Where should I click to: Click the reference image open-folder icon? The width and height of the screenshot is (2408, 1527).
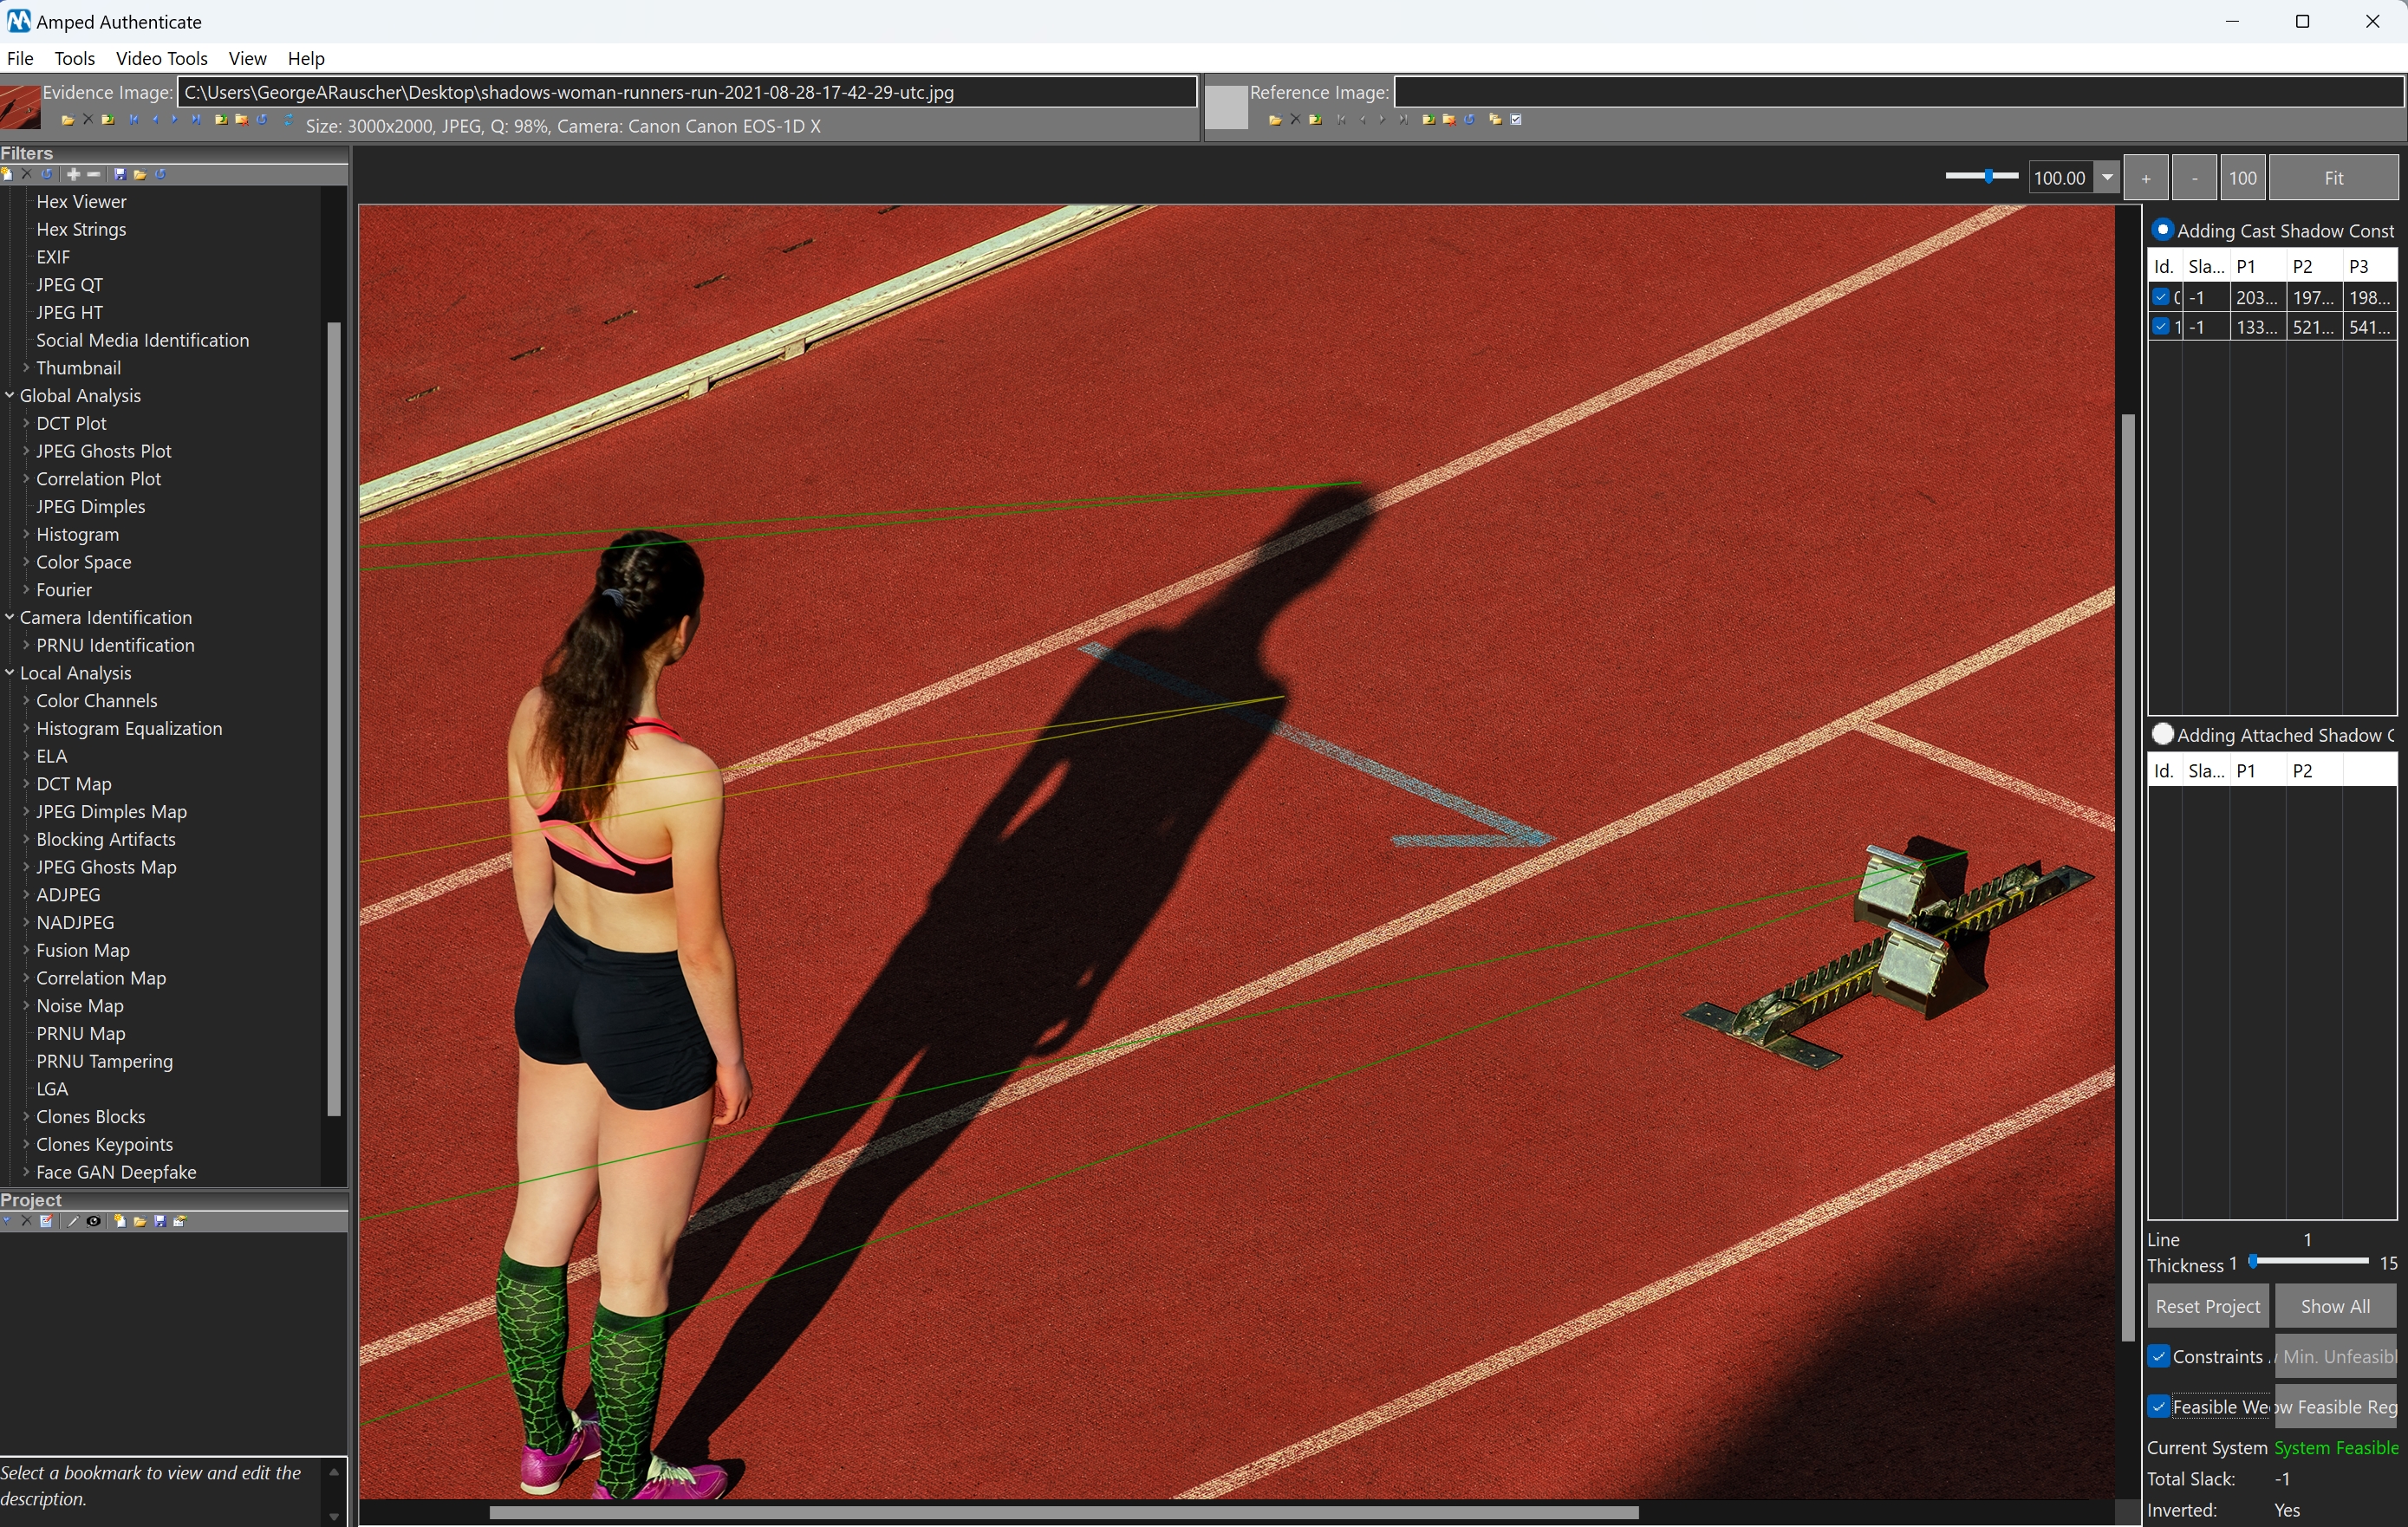[x=1275, y=120]
